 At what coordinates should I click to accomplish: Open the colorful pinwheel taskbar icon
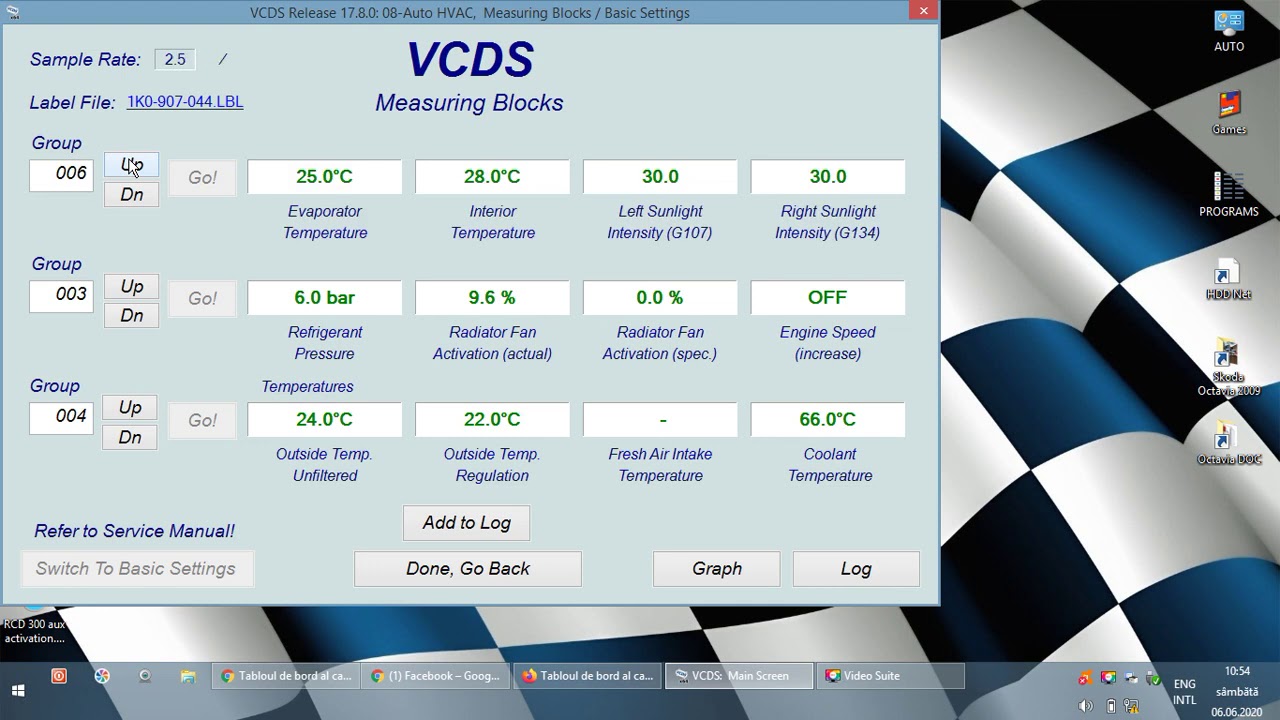tap(102, 676)
